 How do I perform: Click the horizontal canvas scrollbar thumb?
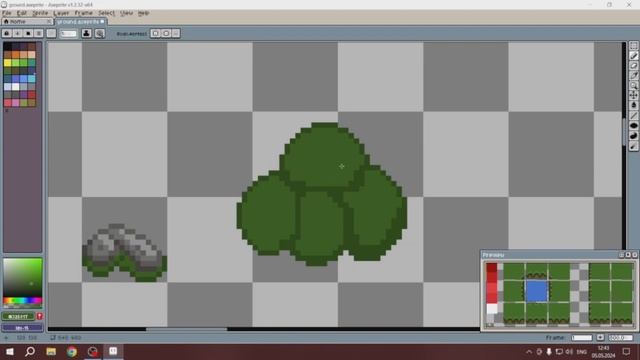tap(187, 329)
